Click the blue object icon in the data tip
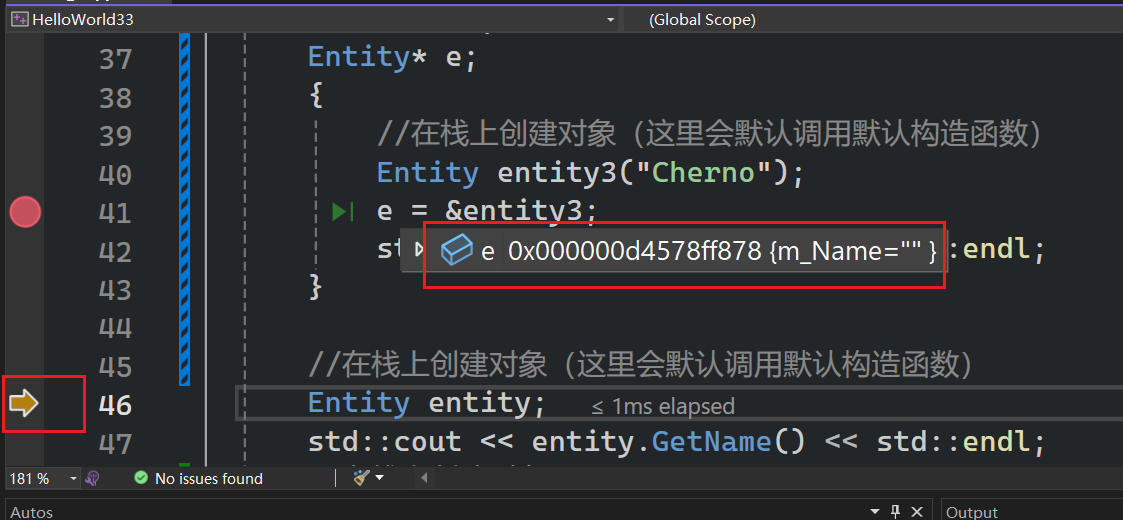The height and width of the screenshot is (520, 1123). pos(457,251)
